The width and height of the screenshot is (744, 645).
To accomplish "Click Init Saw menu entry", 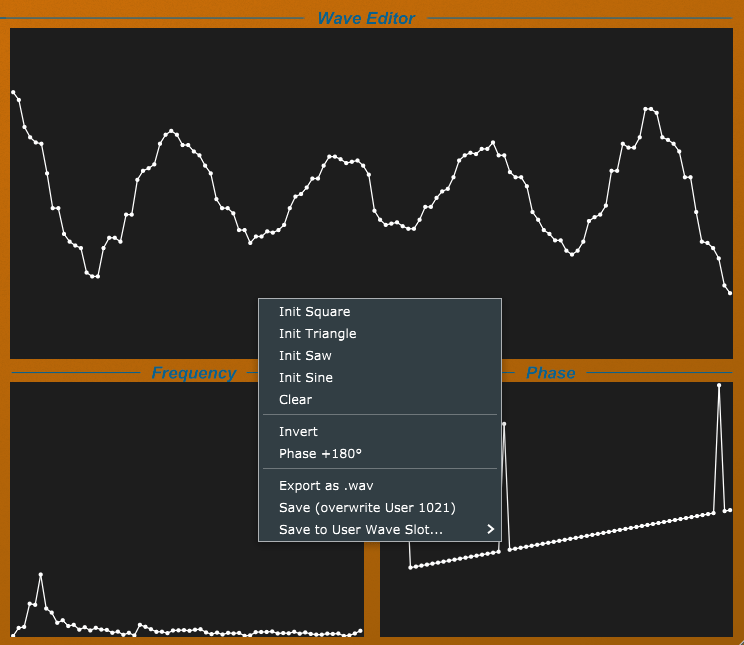I will 305,356.
